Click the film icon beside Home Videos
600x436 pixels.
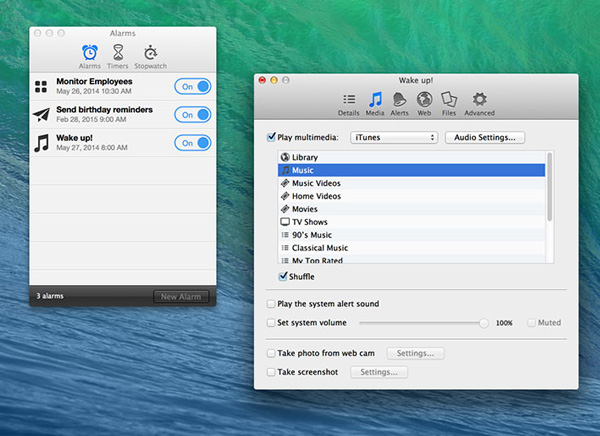(285, 196)
